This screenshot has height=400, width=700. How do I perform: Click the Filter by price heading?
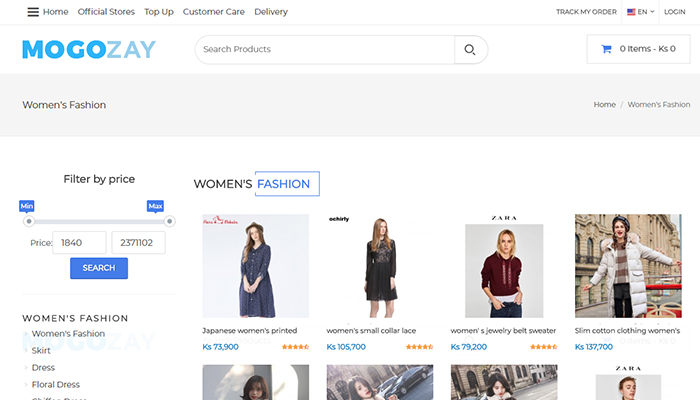99,179
